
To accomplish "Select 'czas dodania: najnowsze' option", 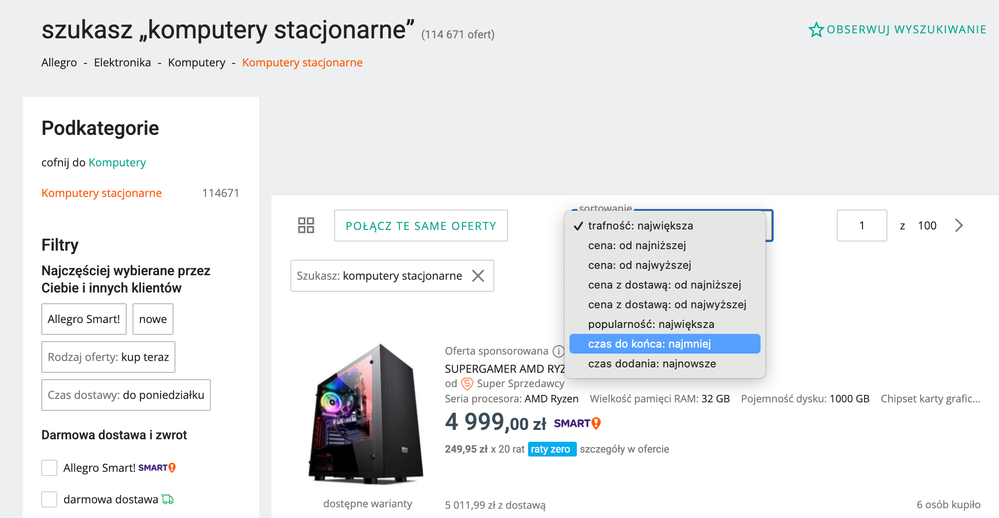I will click(x=651, y=364).
